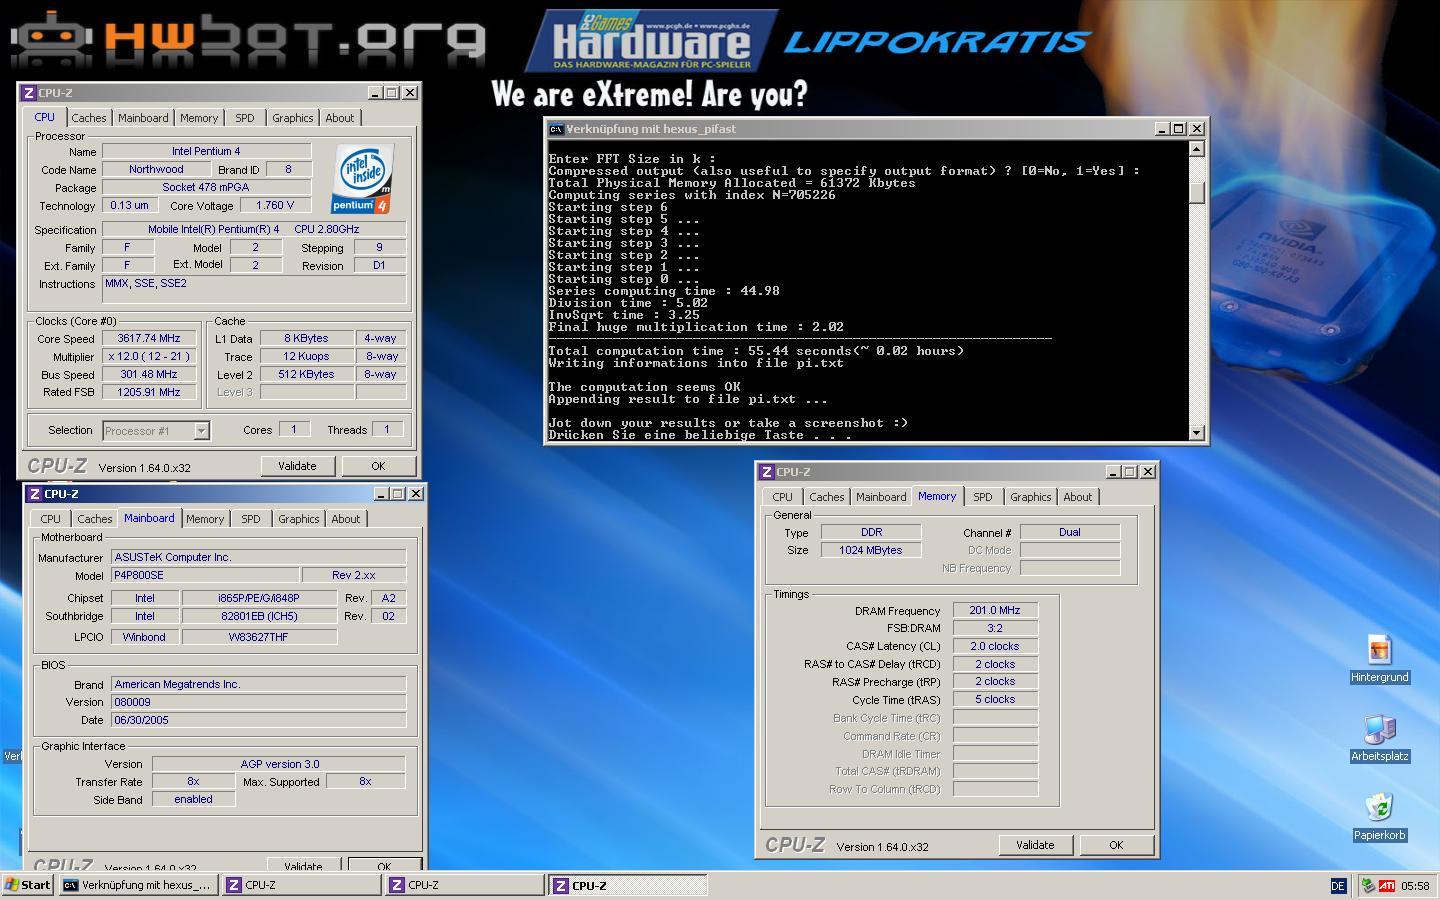Click the BIOS date field 06/30/2005

(258, 720)
